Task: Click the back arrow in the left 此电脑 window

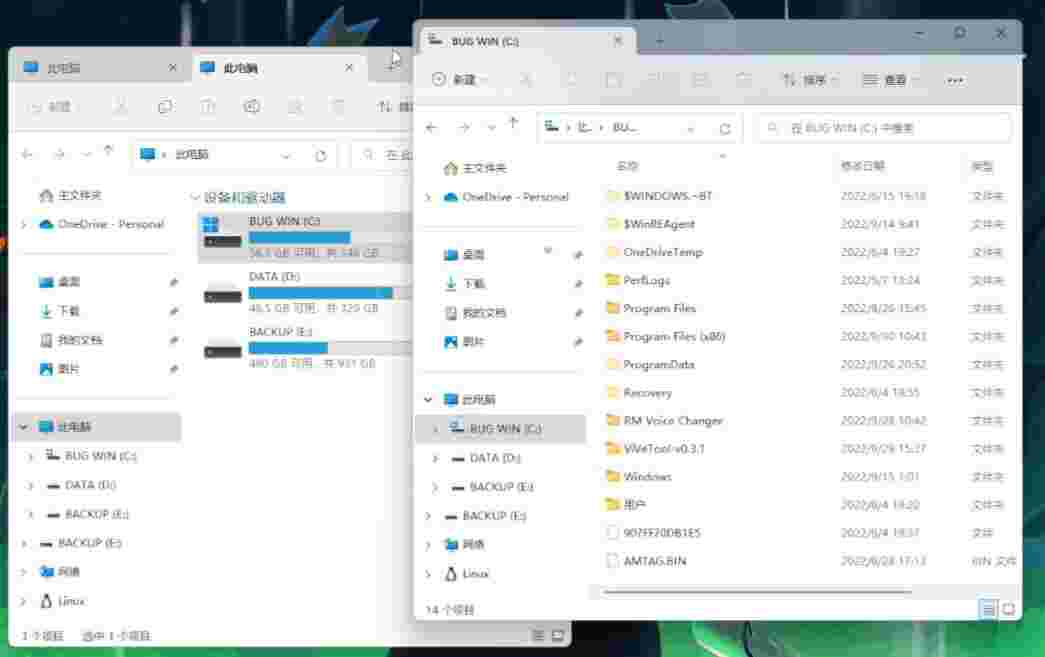Action: coord(27,155)
